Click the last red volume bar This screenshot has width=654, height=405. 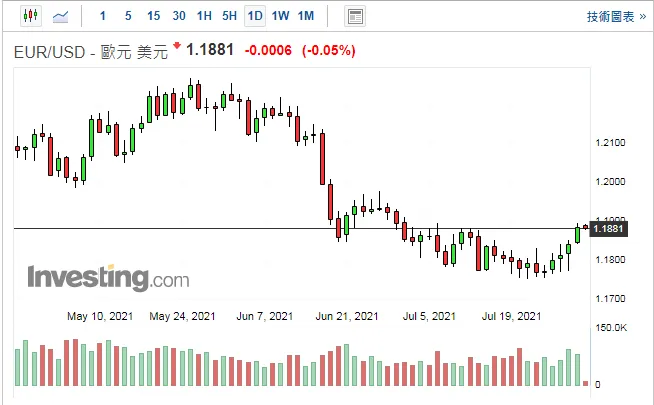point(586,383)
